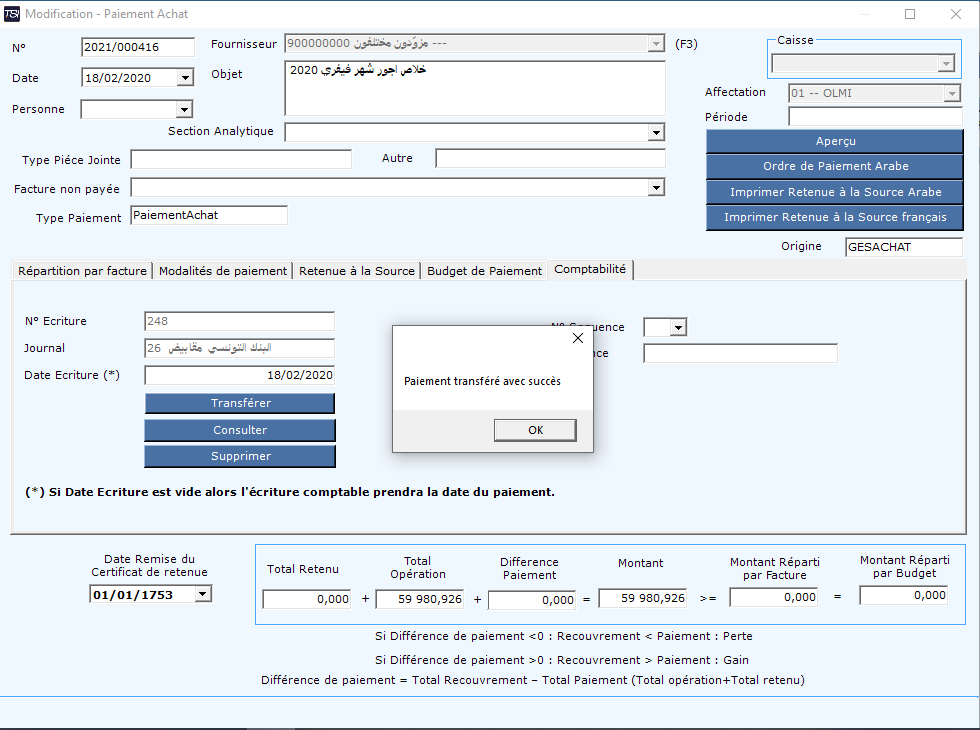This screenshot has height=730, width=980.
Task: Select the Comptabilité tab
Action: pyautogui.click(x=590, y=269)
